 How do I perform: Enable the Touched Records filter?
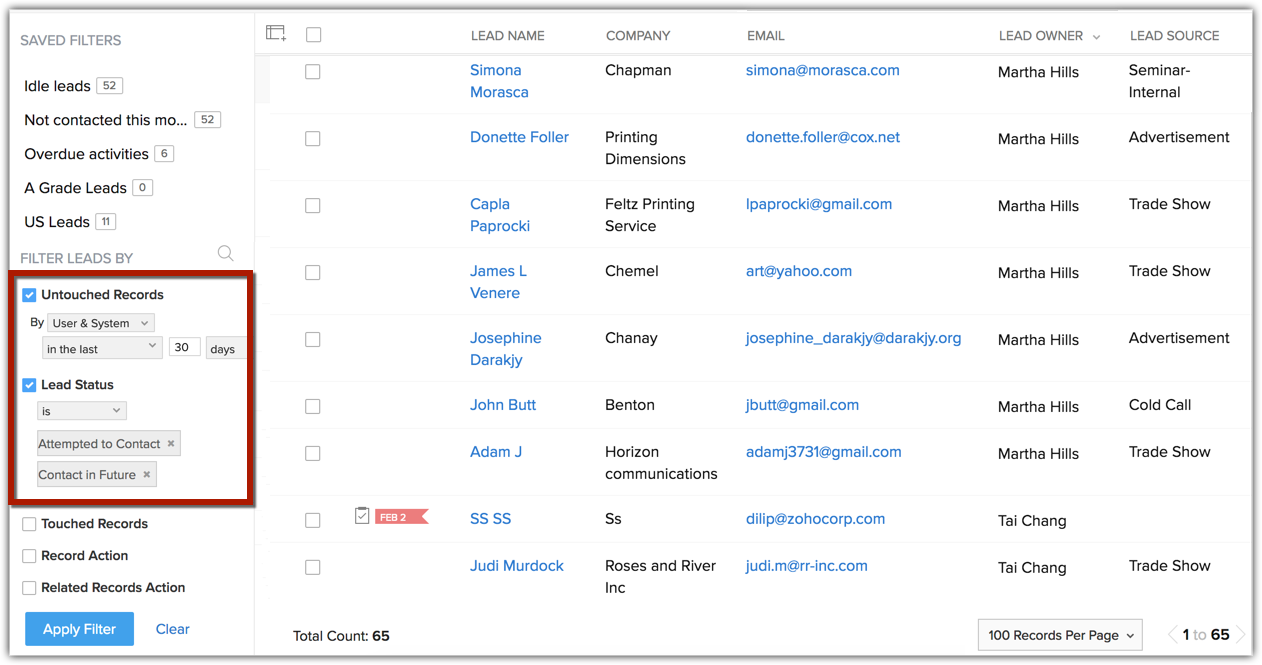point(29,523)
